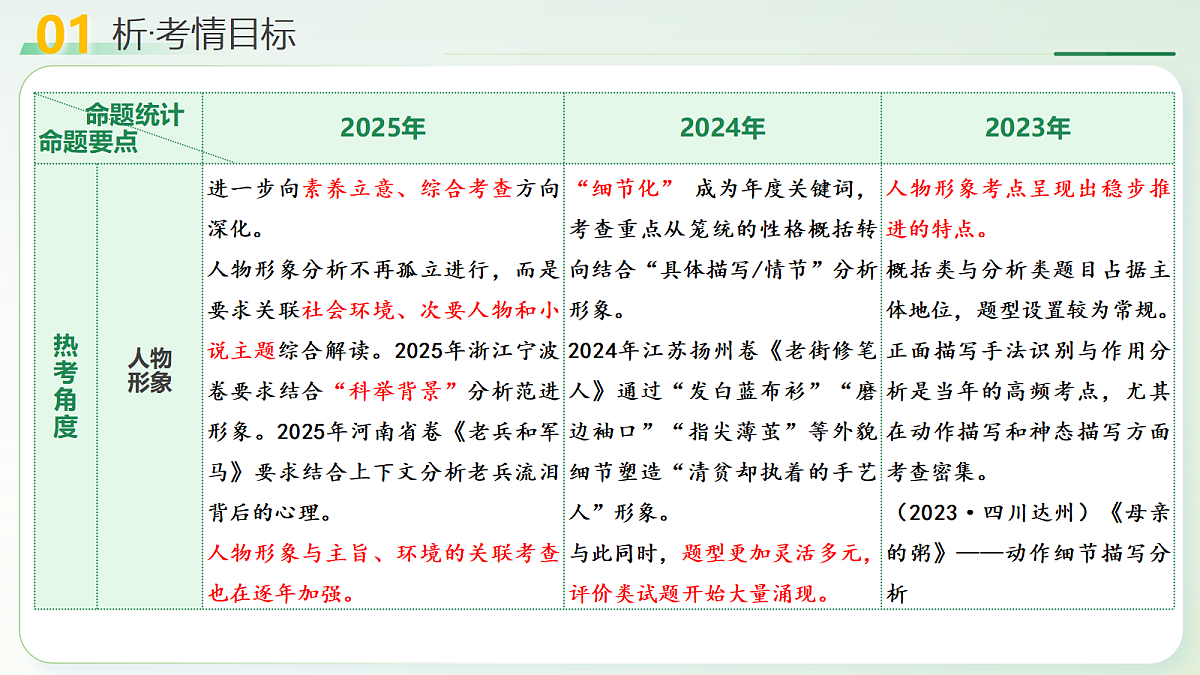Viewport: 1200px width, 675px height.
Task: Click the line "概括类与分析类题目占据主"
Action: coord(1028,270)
